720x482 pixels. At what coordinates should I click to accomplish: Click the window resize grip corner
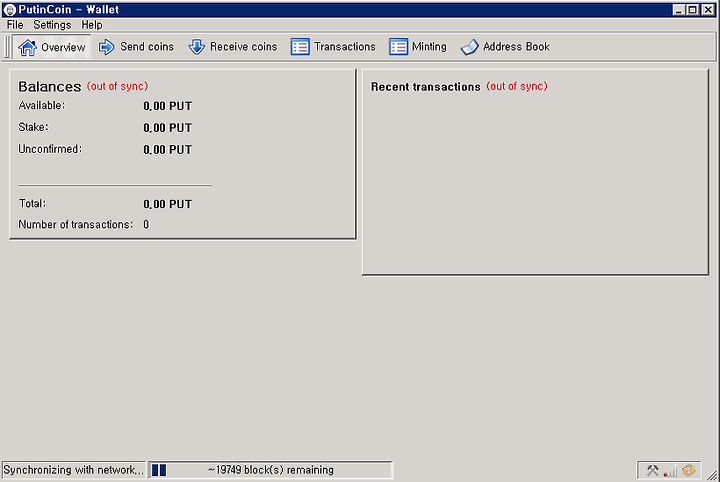[712, 476]
